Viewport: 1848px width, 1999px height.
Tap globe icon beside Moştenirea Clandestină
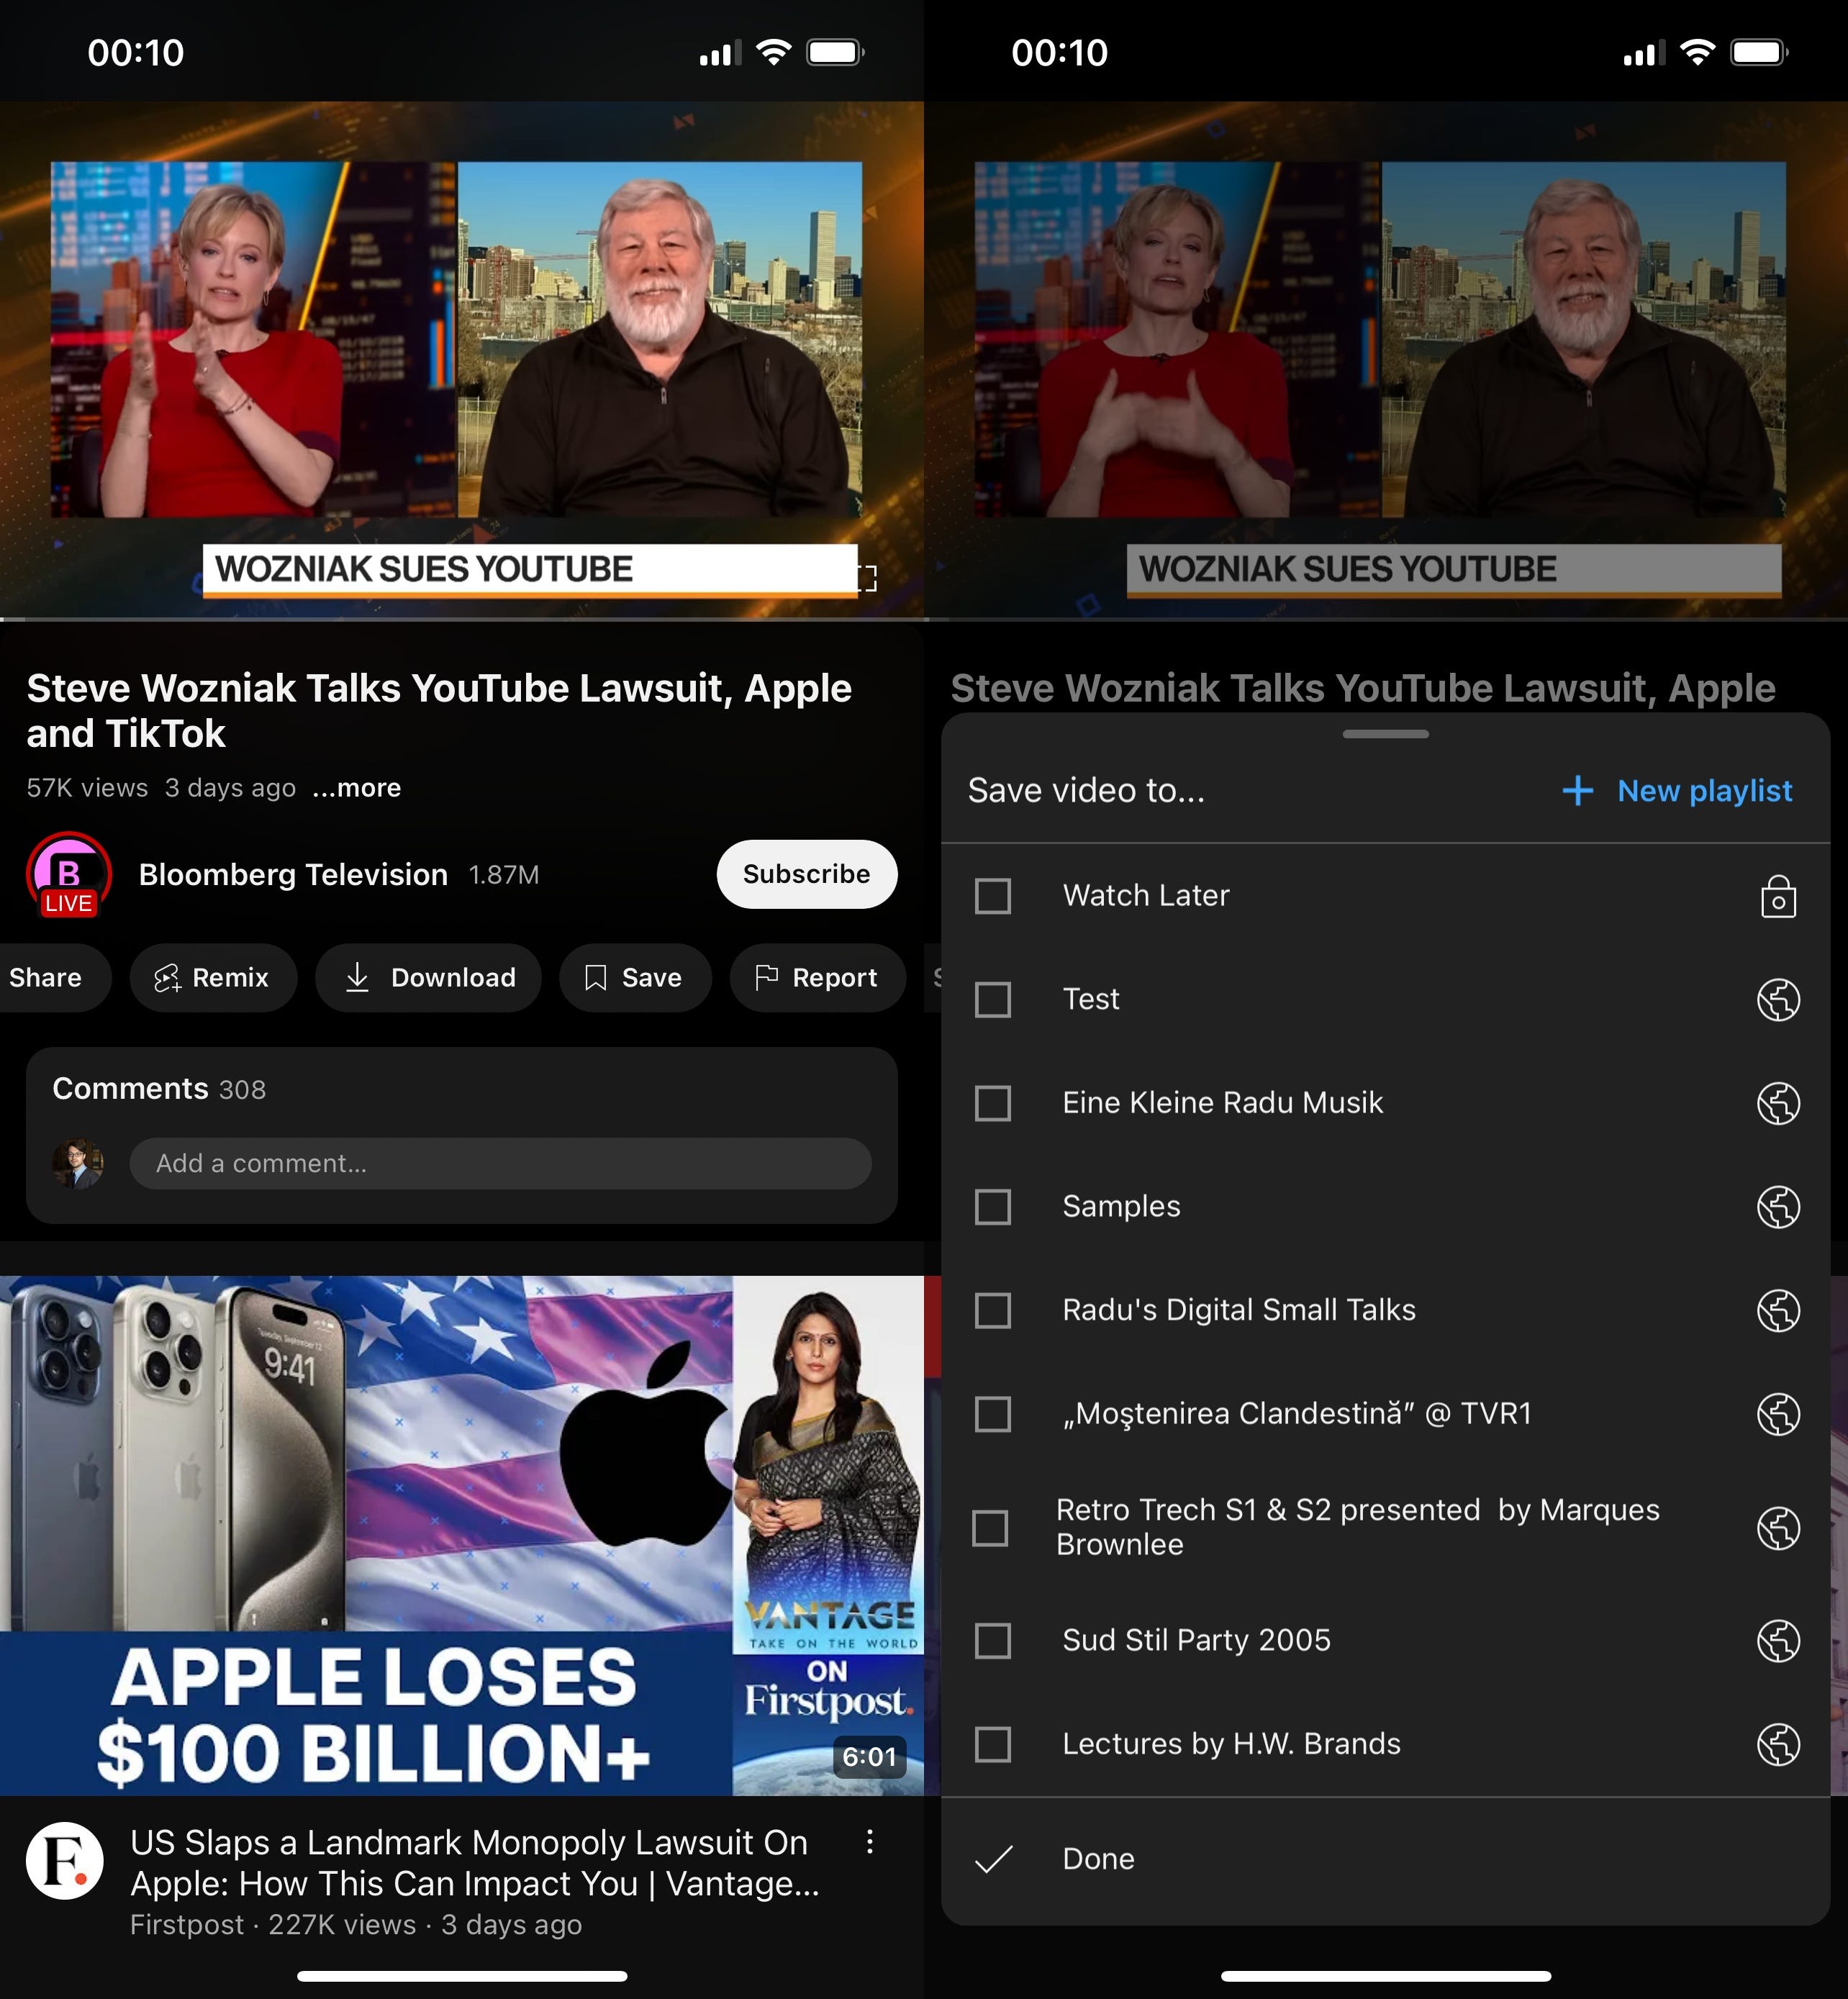tap(1778, 1414)
